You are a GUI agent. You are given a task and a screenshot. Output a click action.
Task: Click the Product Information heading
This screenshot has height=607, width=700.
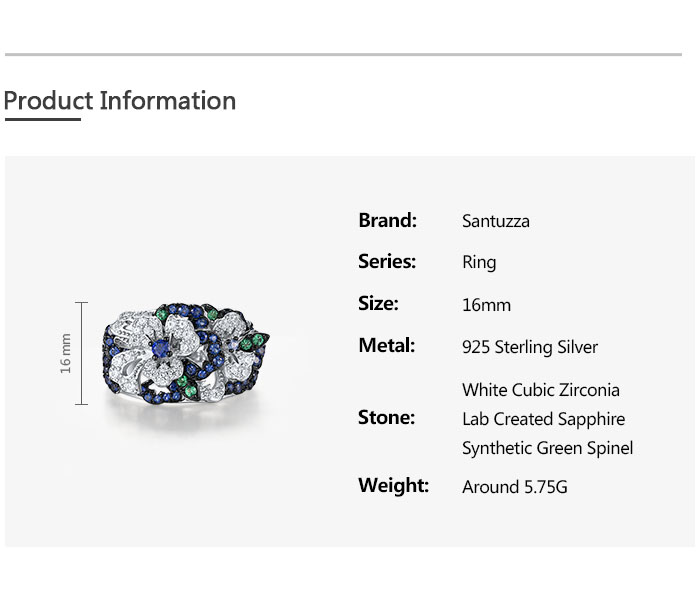[120, 101]
